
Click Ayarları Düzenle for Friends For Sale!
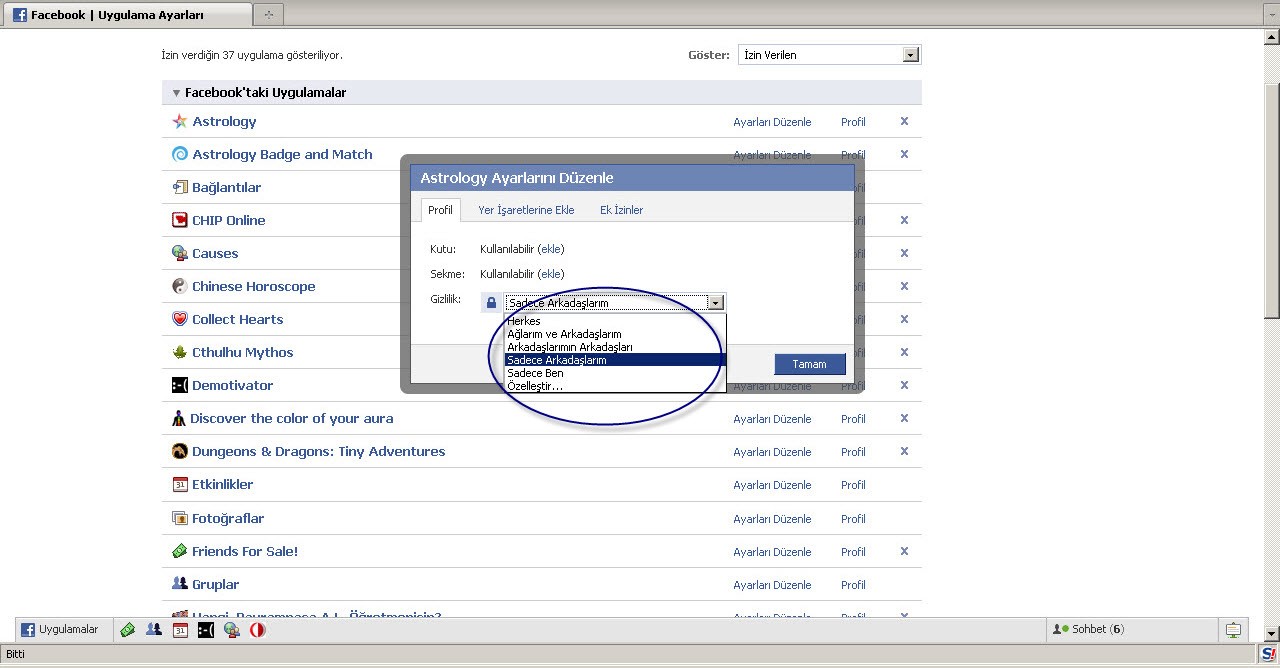[x=772, y=552]
